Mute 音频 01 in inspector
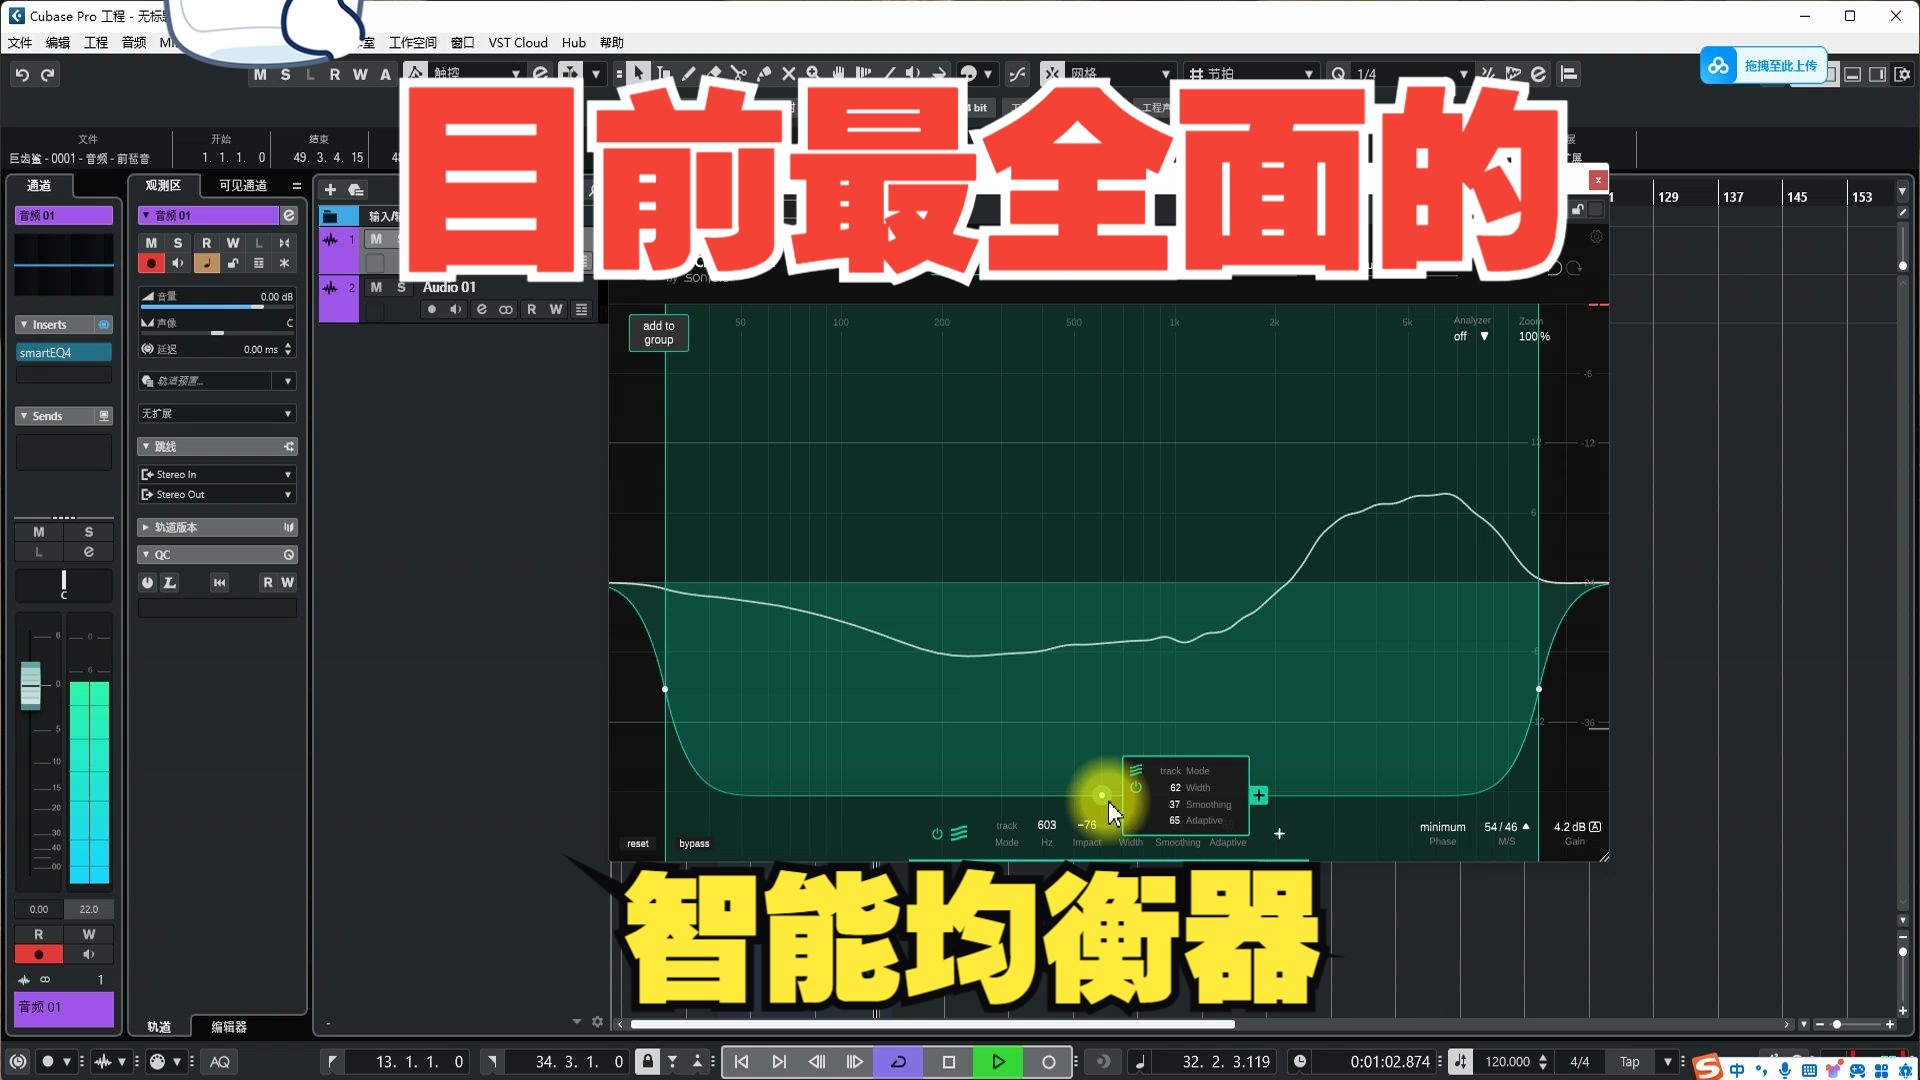 pos(151,243)
